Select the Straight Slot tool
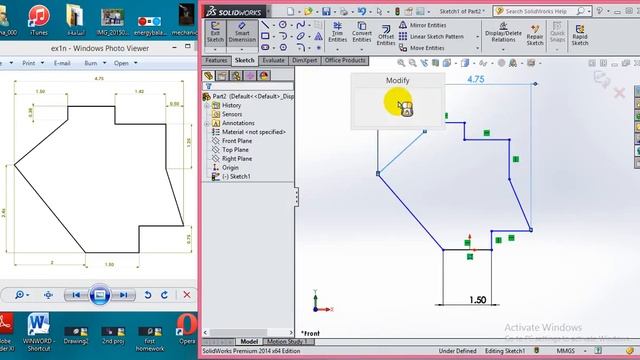Screen dimensions: 640x360 [265, 47]
